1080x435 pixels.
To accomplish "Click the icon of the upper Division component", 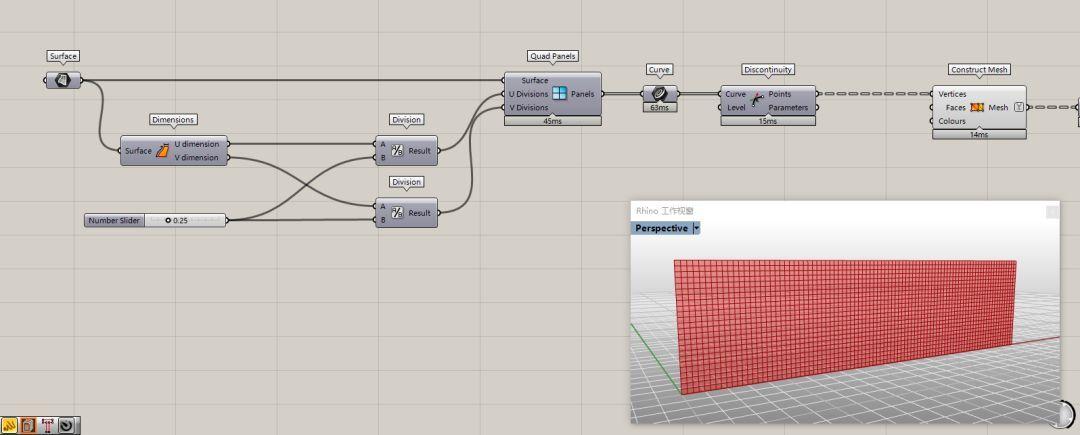I will pyautogui.click(x=397, y=151).
